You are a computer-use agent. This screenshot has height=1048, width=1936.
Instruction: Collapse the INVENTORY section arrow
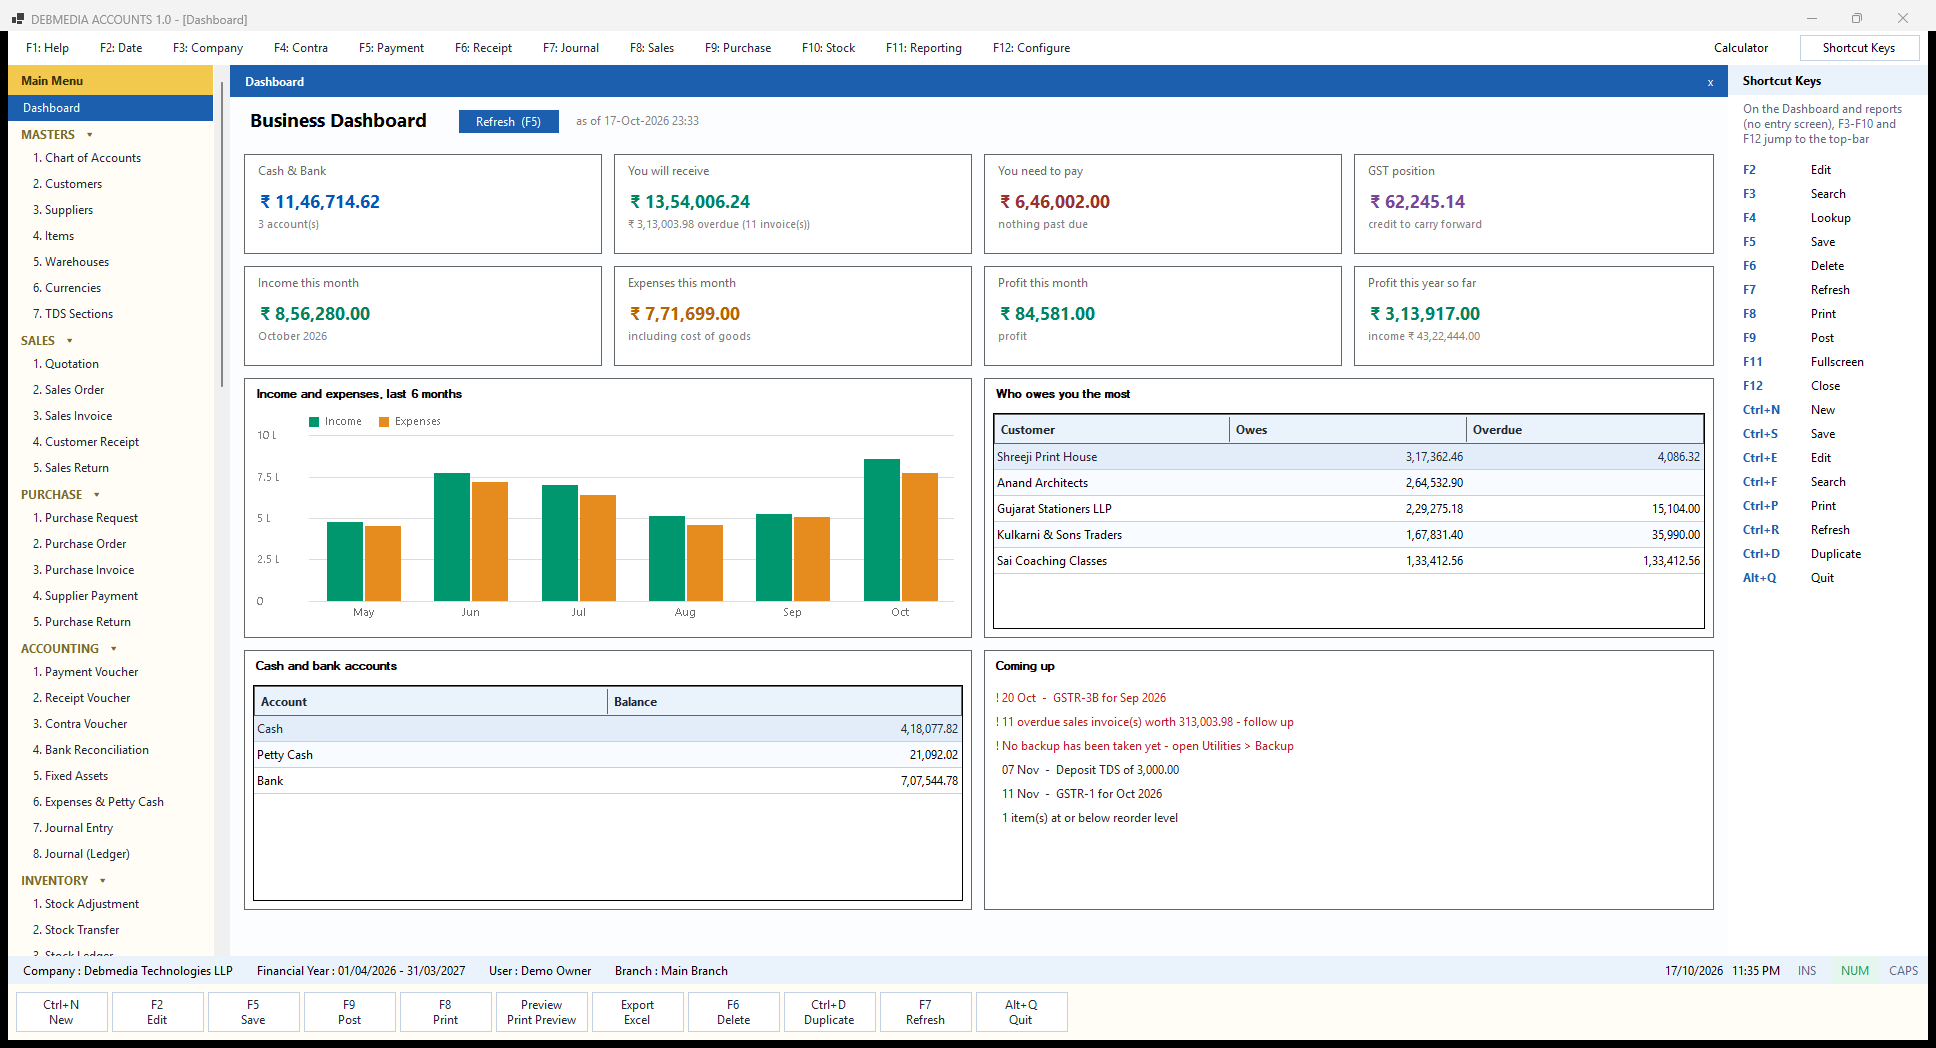[x=103, y=881]
